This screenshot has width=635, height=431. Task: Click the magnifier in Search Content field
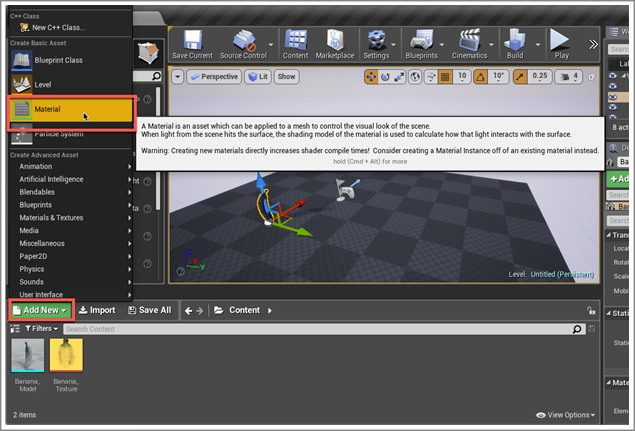pyautogui.click(x=577, y=329)
